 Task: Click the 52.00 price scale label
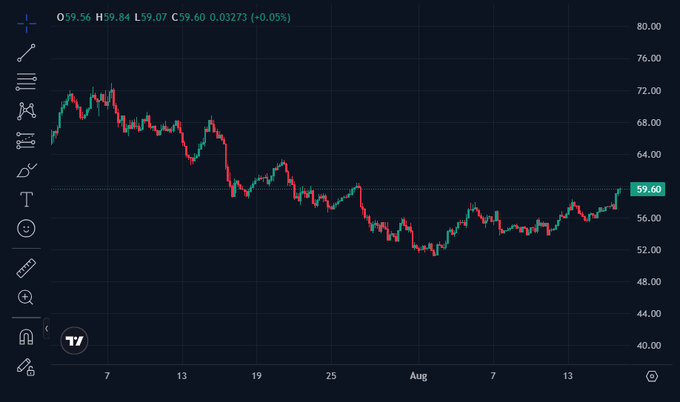point(649,250)
